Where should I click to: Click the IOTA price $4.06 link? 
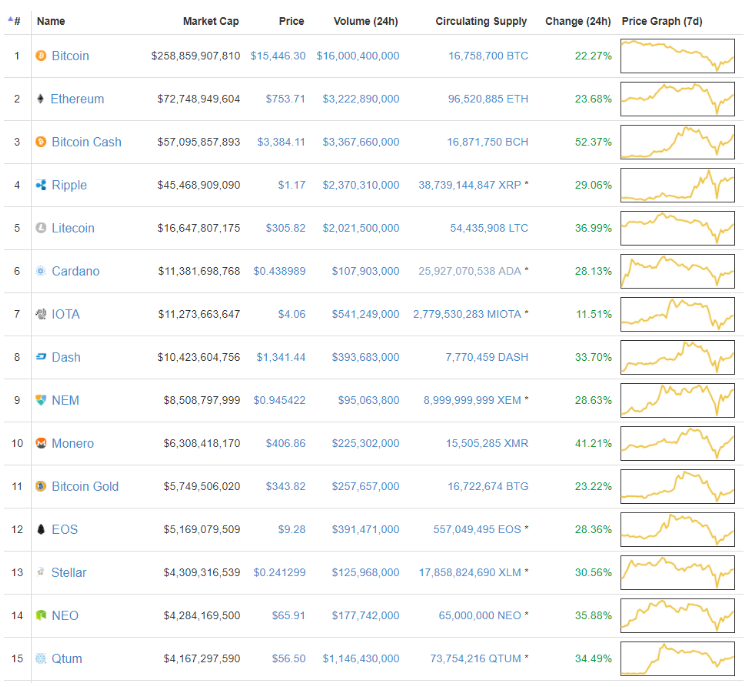(291, 314)
